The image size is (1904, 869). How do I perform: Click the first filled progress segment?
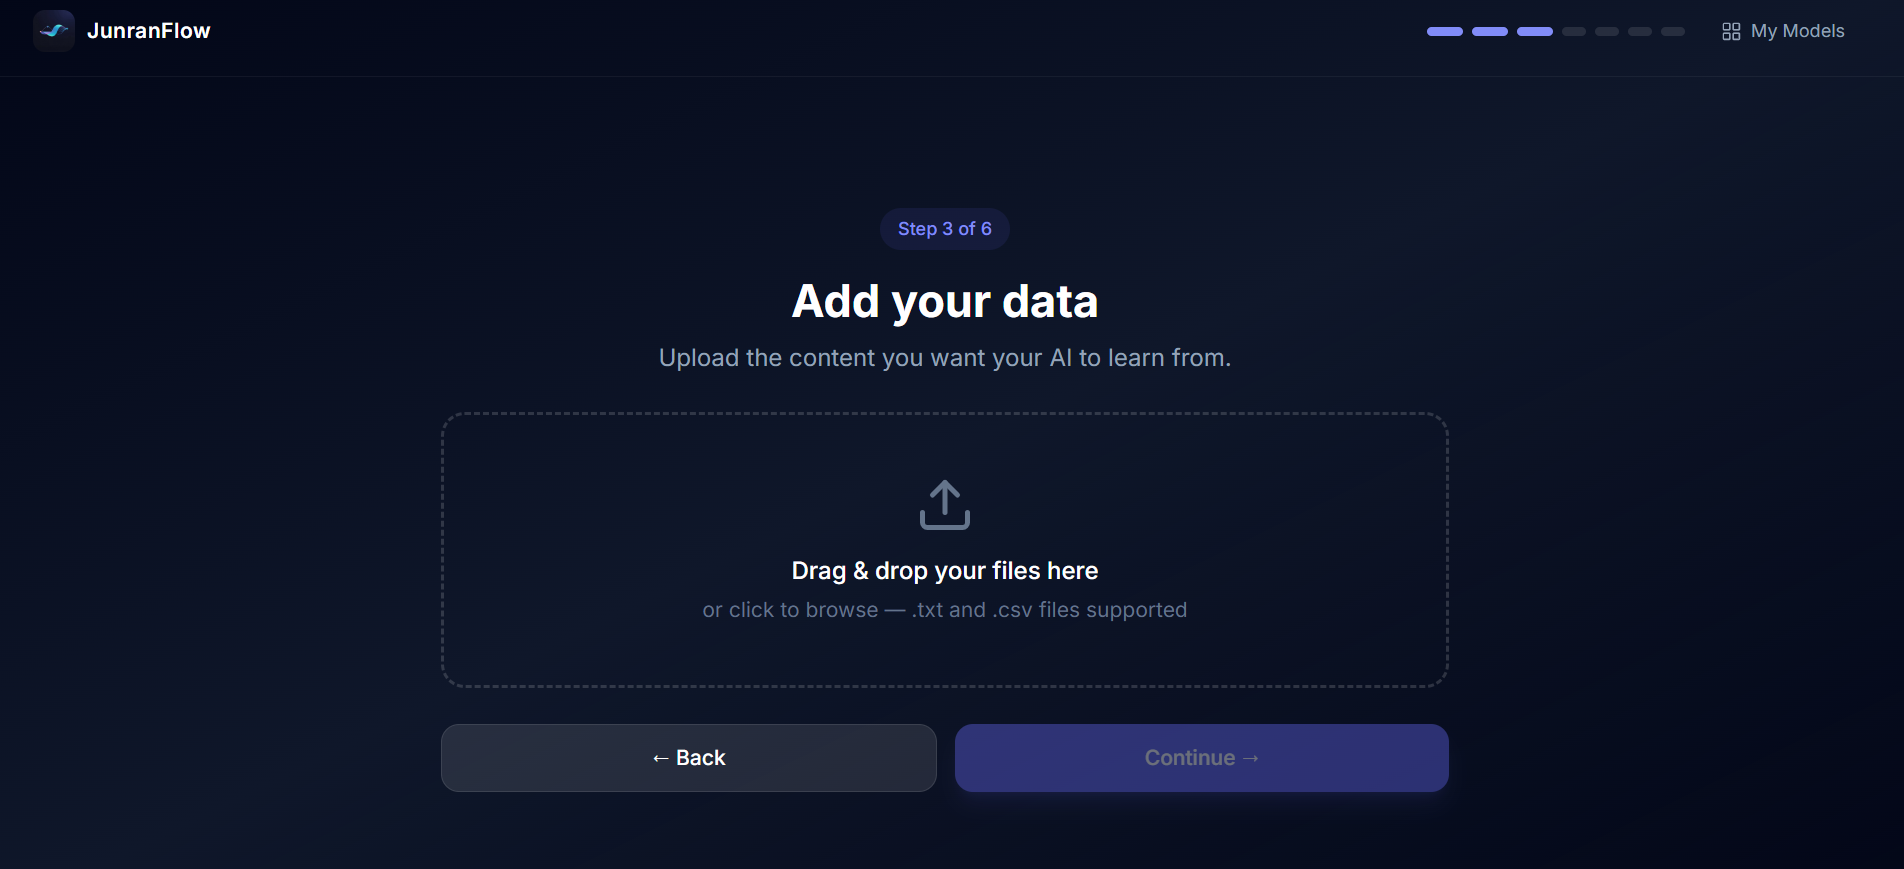(1445, 32)
